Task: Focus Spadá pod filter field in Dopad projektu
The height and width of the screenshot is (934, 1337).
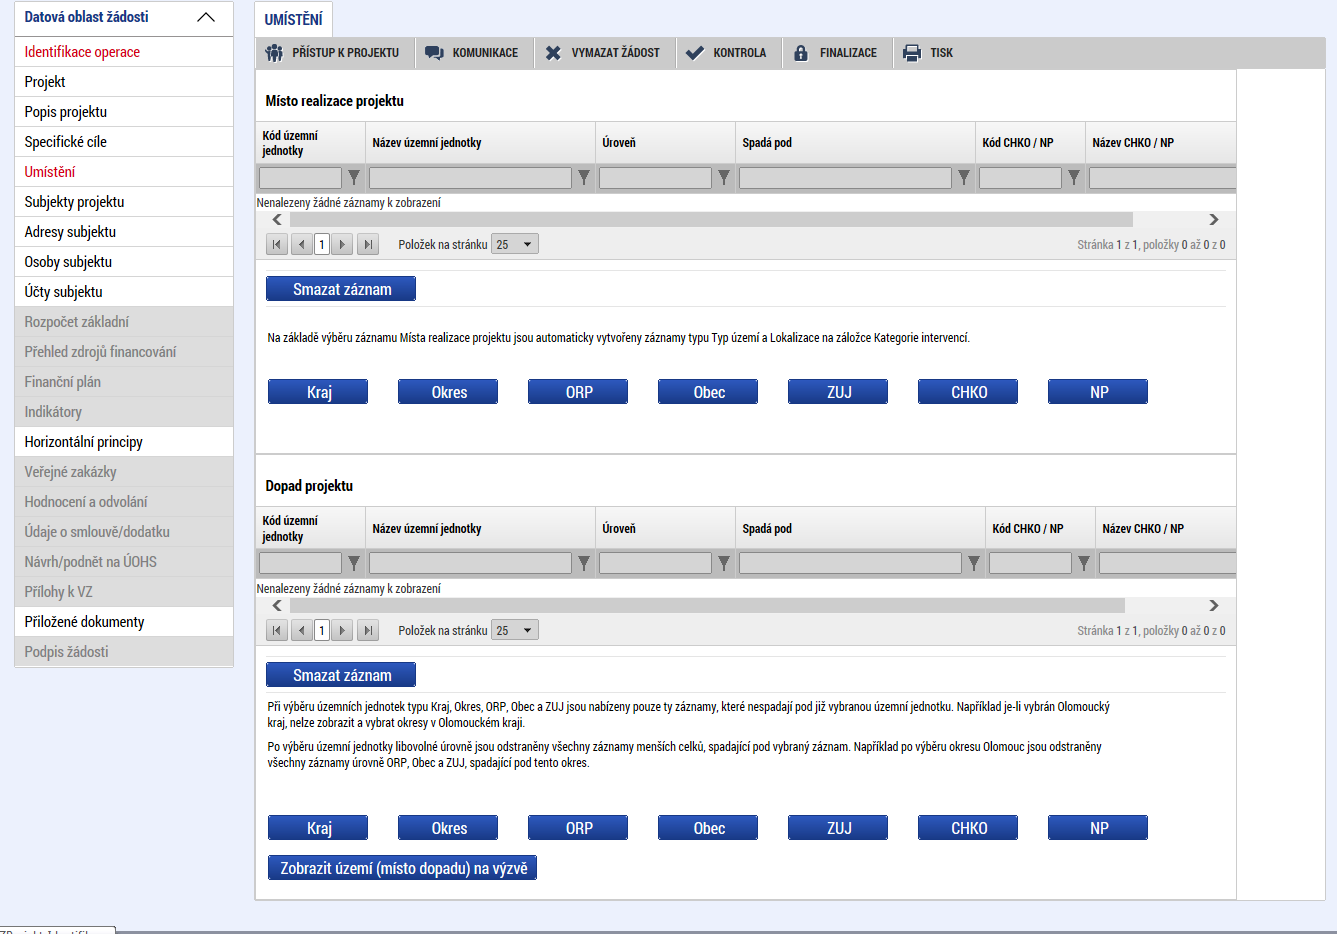Action: pos(850,564)
